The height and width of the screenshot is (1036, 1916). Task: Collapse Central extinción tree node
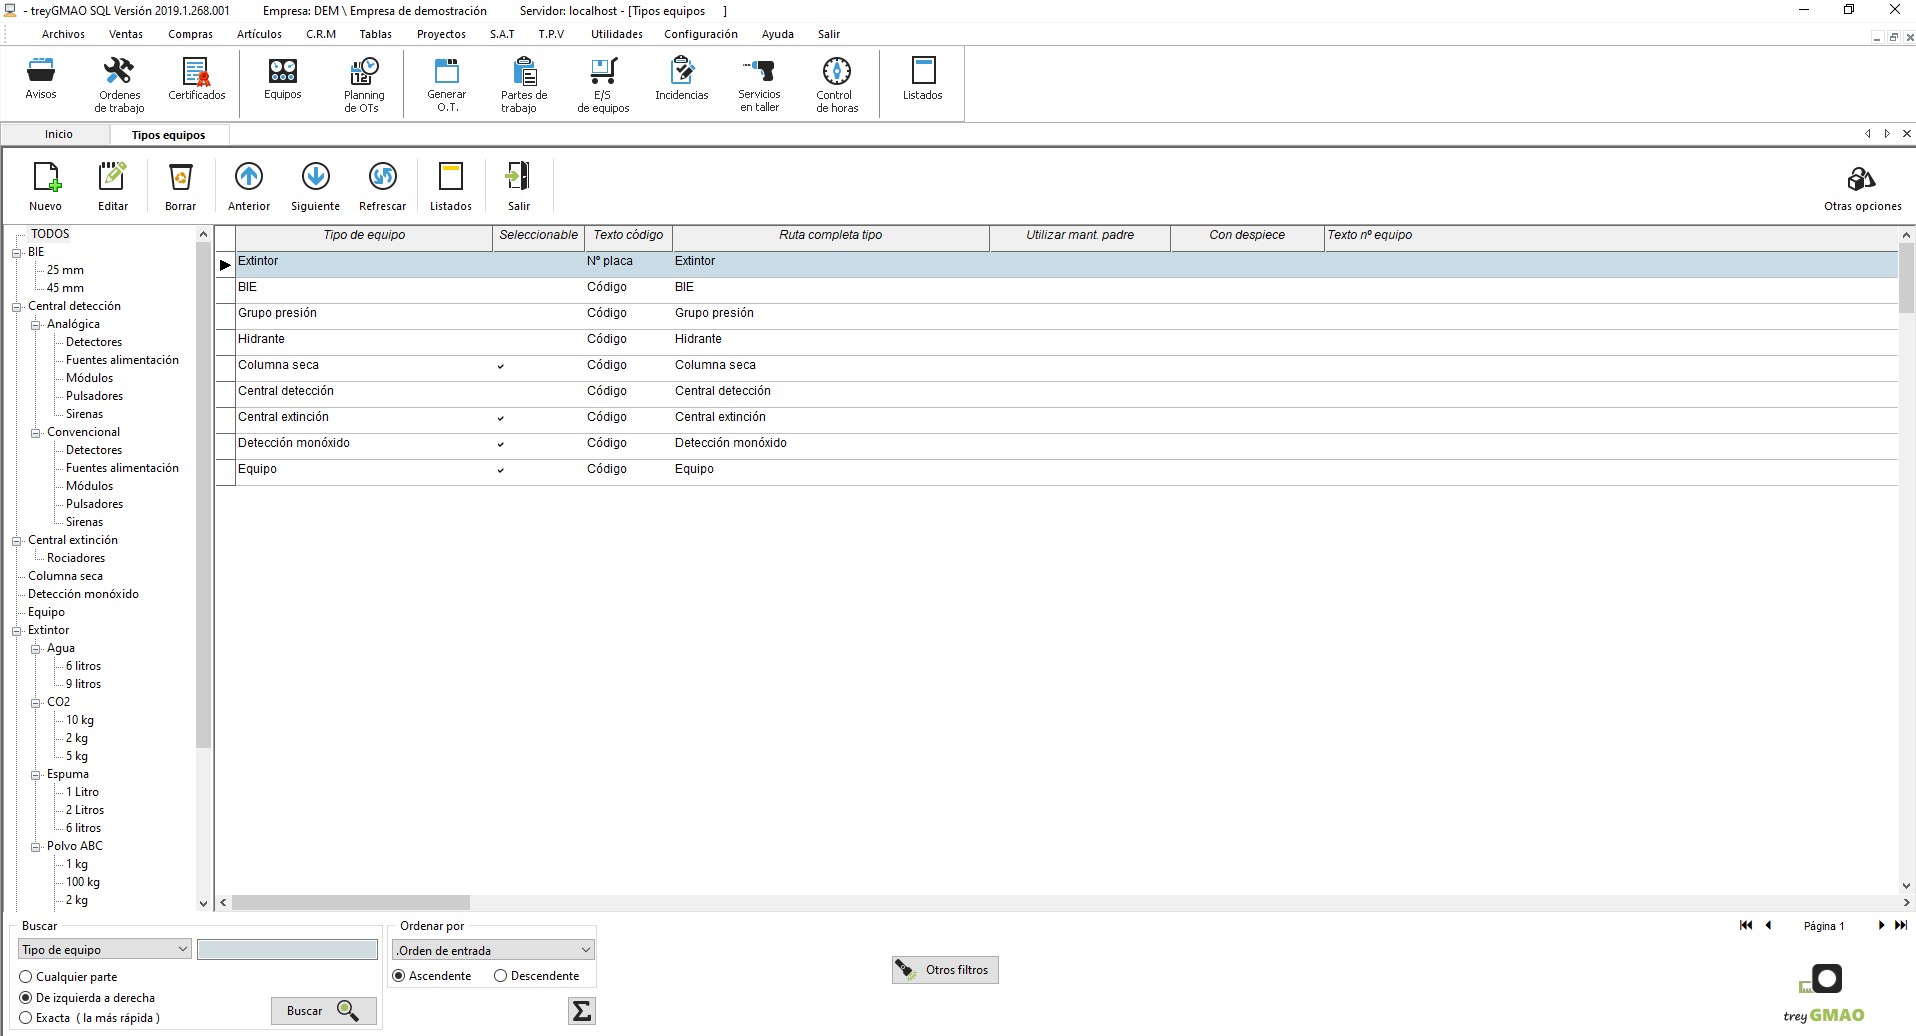(17, 541)
